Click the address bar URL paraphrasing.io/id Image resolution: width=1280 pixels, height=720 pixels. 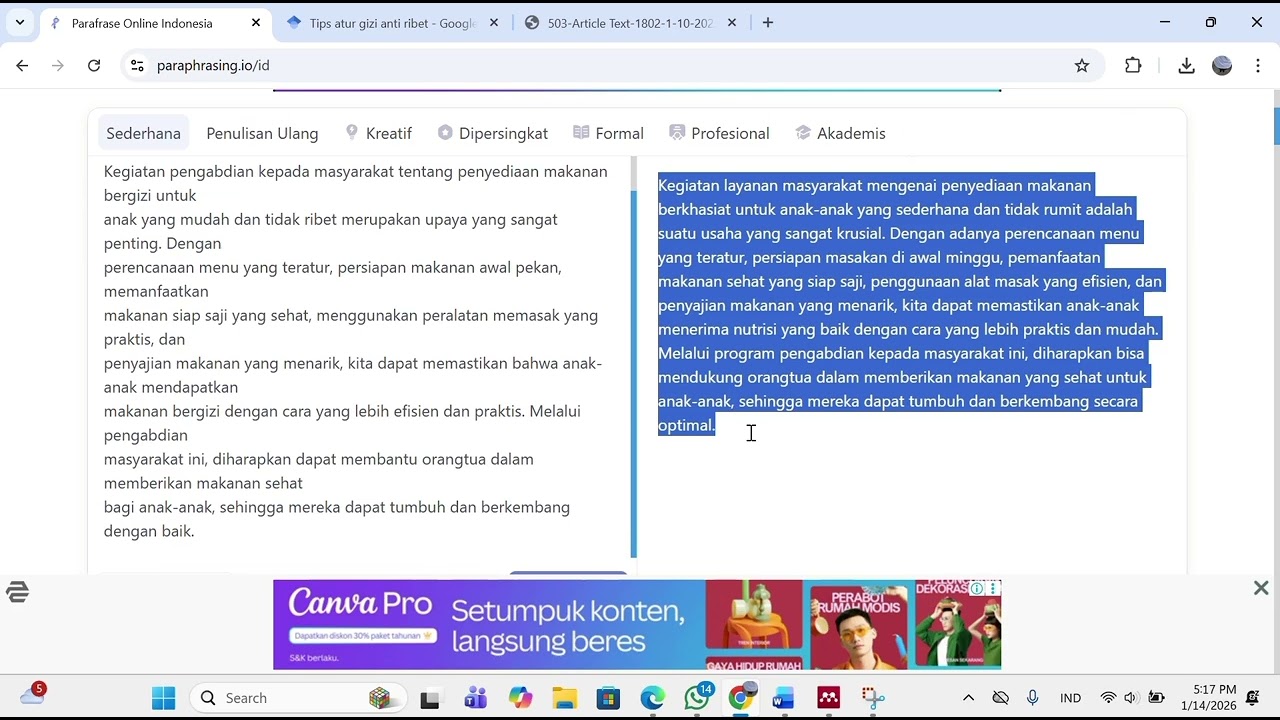[213, 65]
